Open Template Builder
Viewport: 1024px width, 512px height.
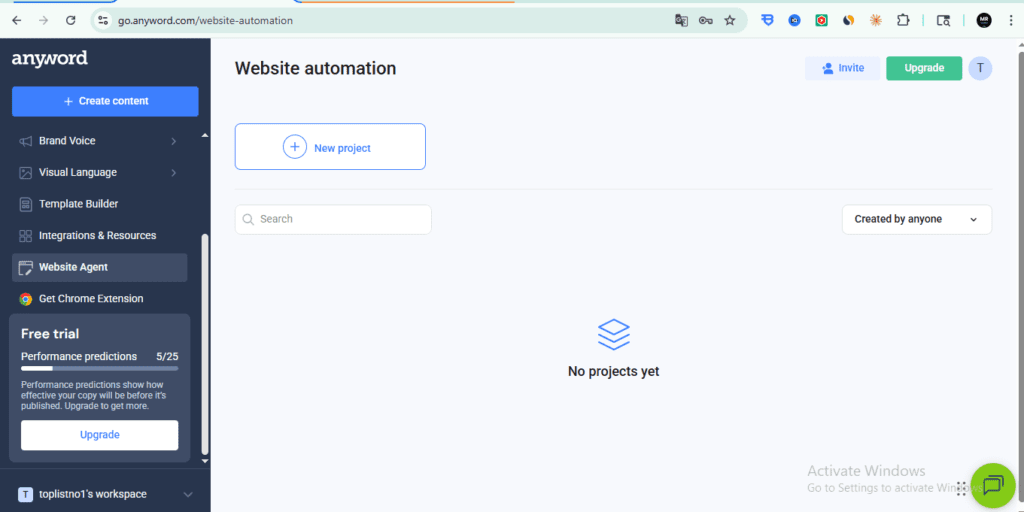tap(98, 204)
